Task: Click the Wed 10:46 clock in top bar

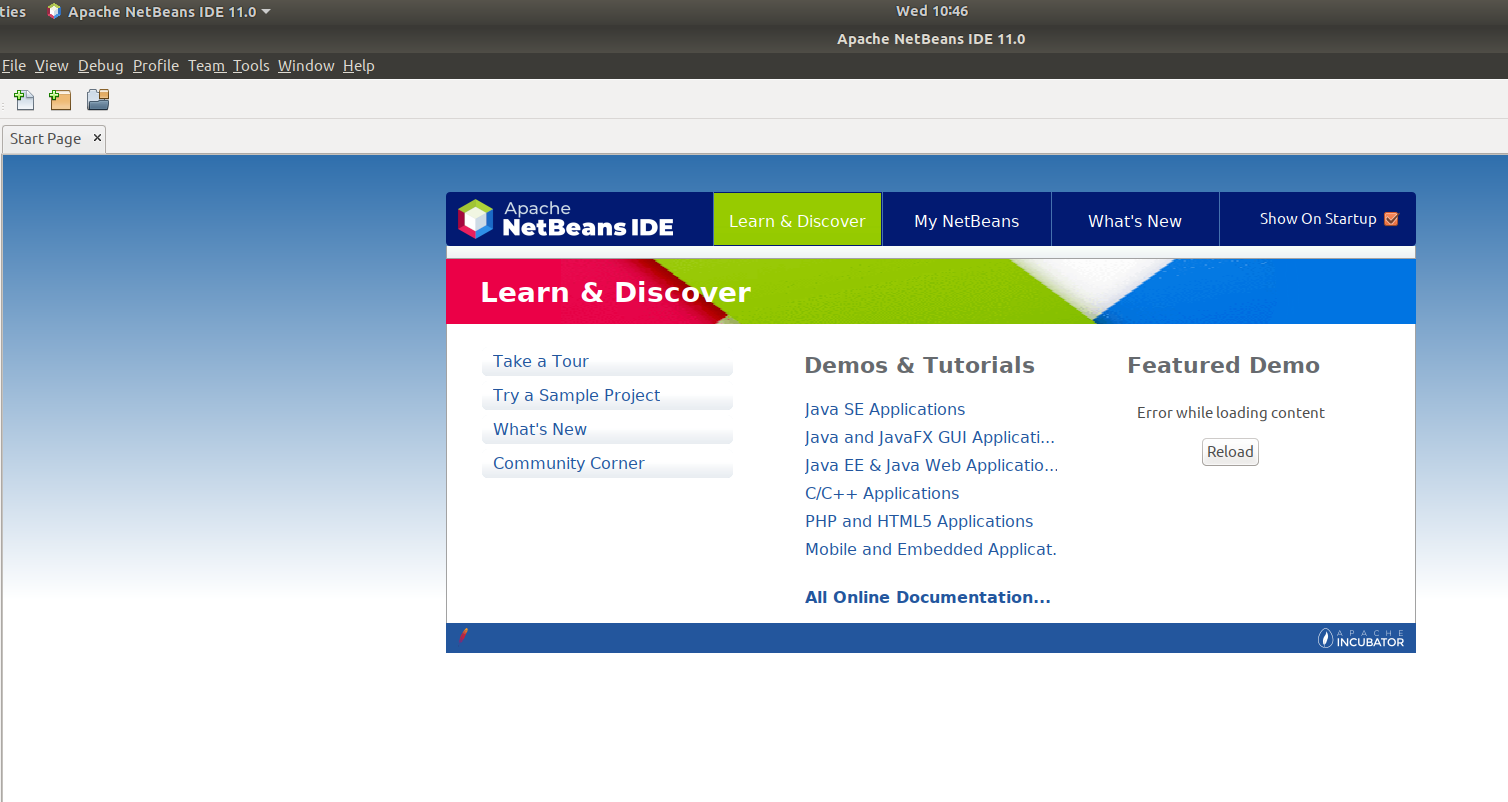Action: (x=932, y=12)
